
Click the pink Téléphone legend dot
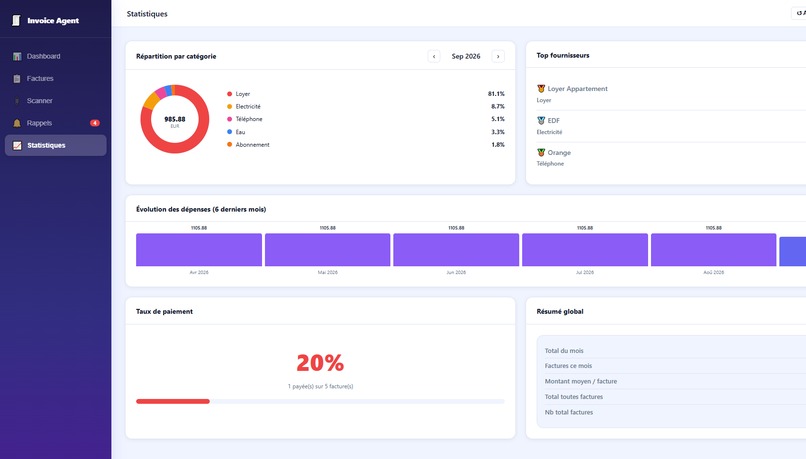[x=229, y=119]
